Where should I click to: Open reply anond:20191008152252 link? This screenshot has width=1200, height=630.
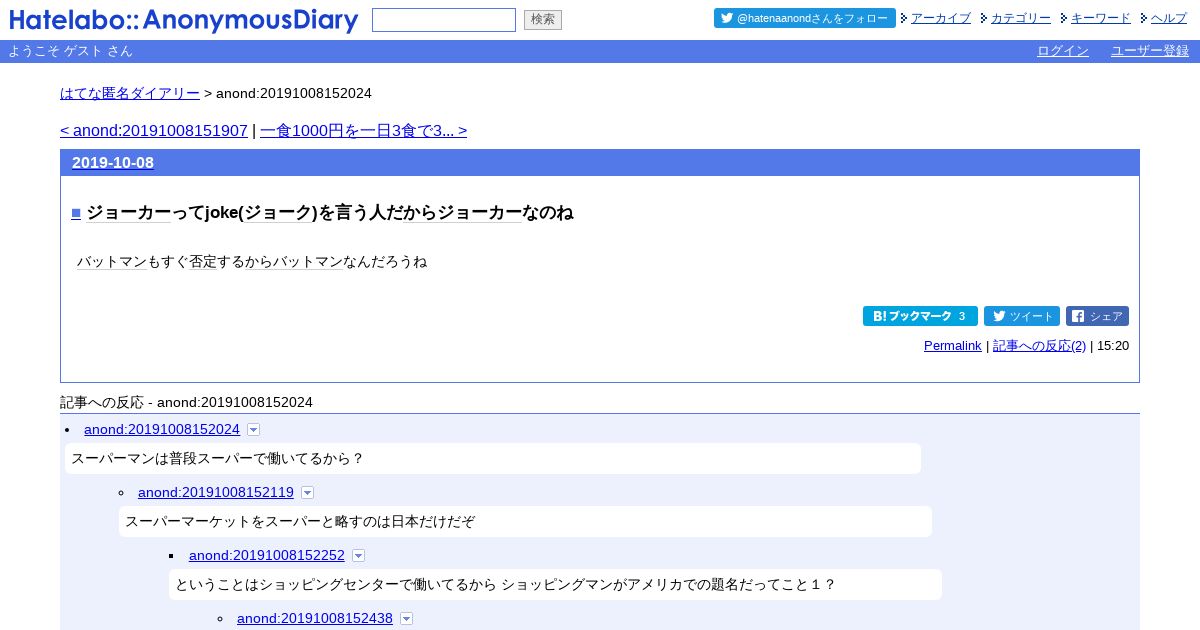pos(267,555)
